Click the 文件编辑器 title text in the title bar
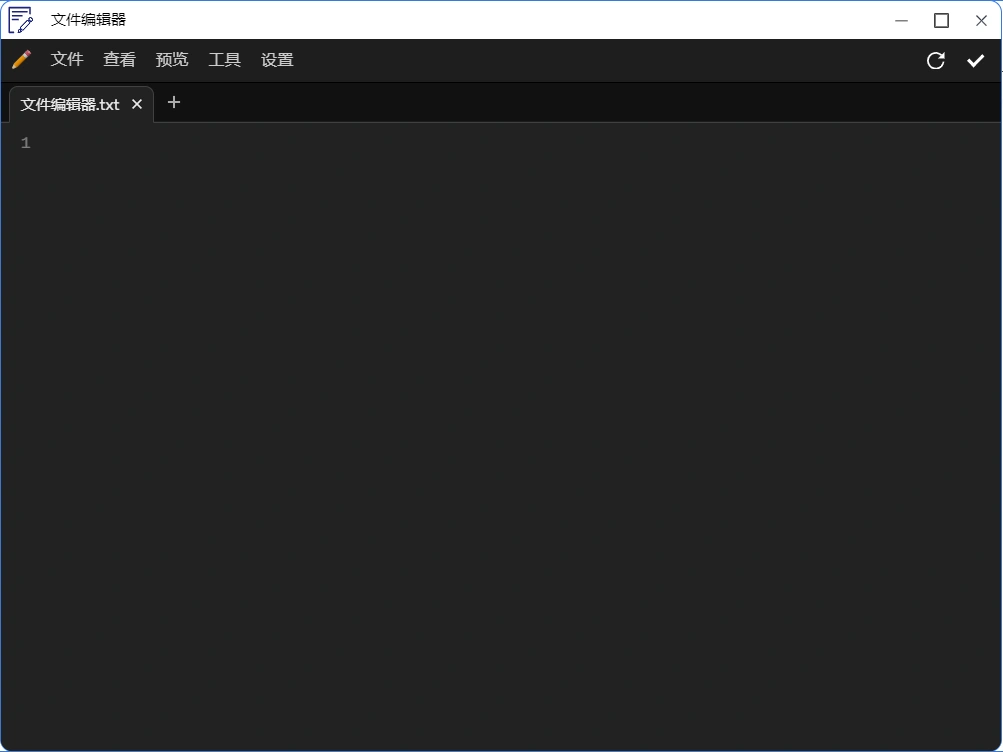This screenshot has width=1003, height=752. [x=89, y=20]
